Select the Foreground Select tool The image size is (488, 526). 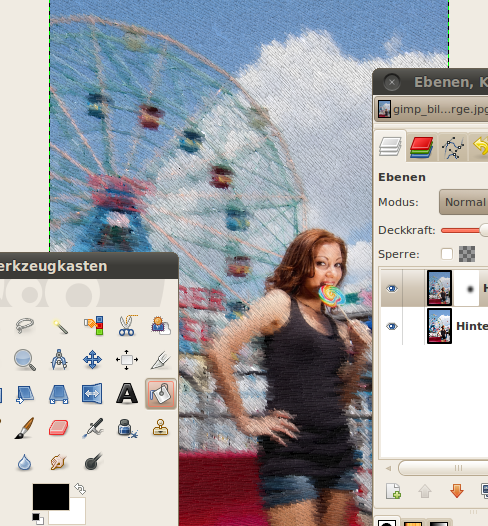click(x=161, y=325)
